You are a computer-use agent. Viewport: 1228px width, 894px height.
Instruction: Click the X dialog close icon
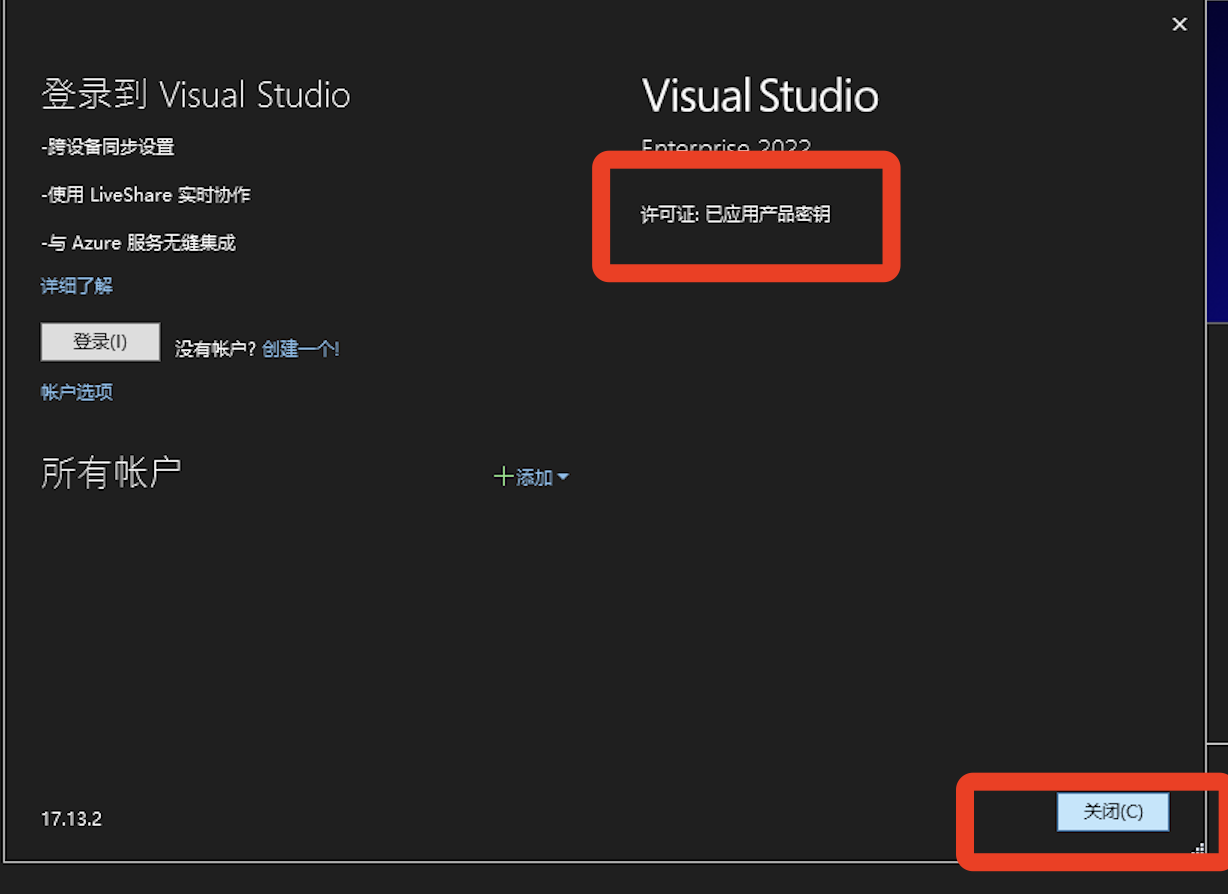click(1179, 24)
